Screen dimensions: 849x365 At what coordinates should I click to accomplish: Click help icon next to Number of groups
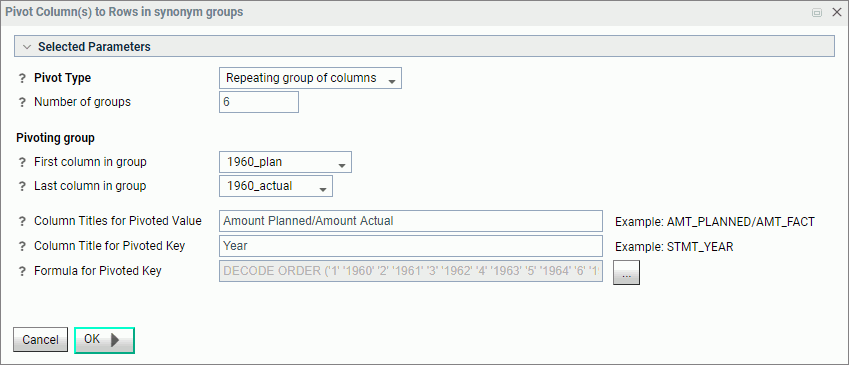[22, 102]
